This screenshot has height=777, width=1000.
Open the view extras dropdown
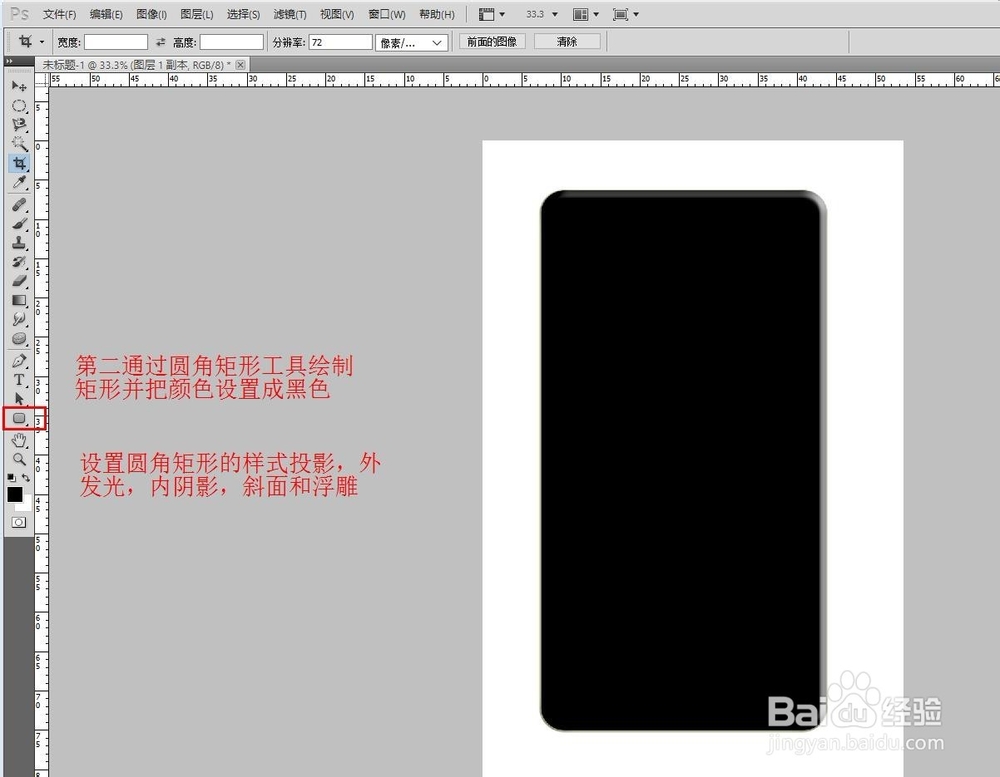[x=492, y=14]
